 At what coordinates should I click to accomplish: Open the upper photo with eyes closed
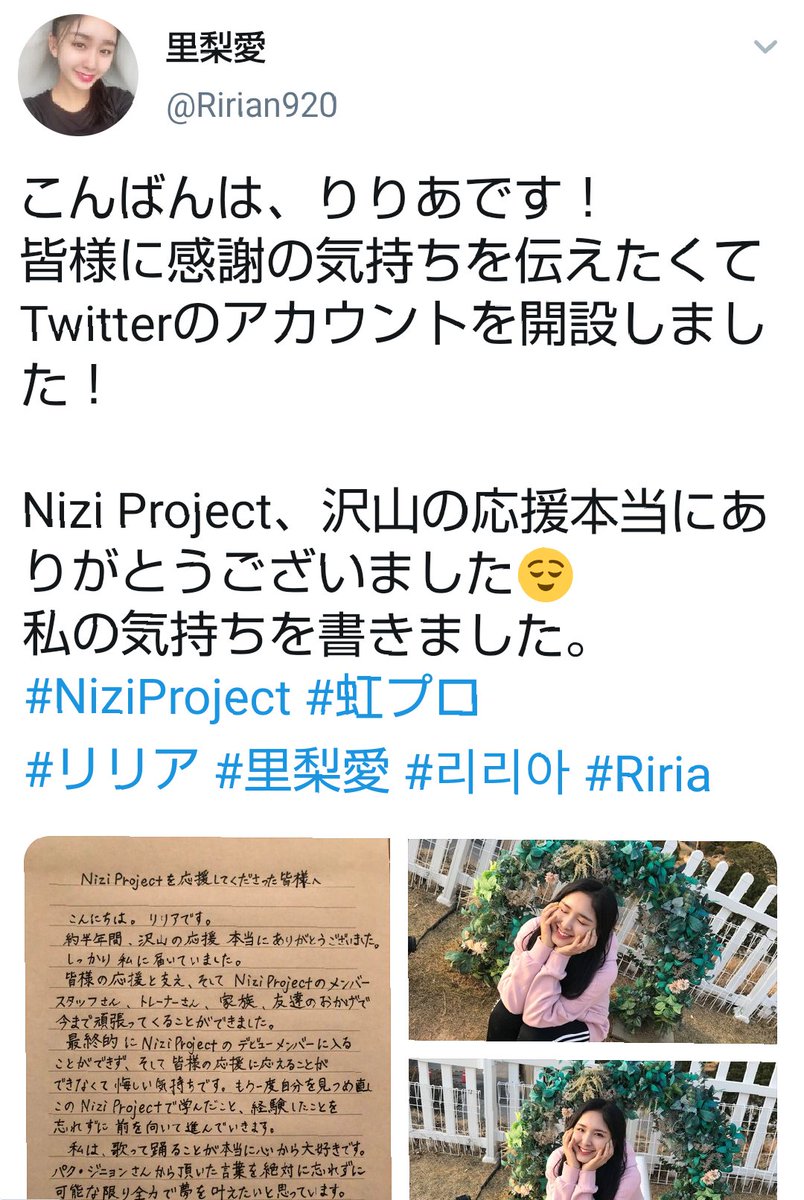(x=592, y=942)
